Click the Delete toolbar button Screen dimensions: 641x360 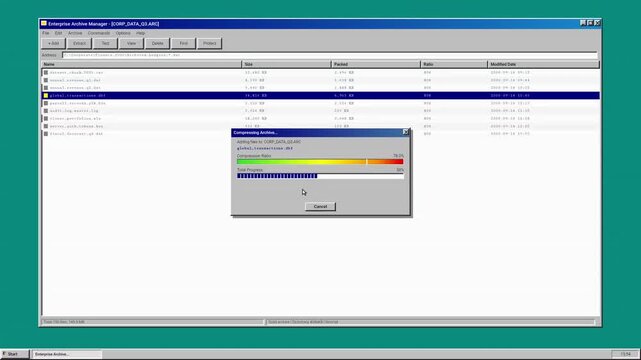tap(157, 43)
